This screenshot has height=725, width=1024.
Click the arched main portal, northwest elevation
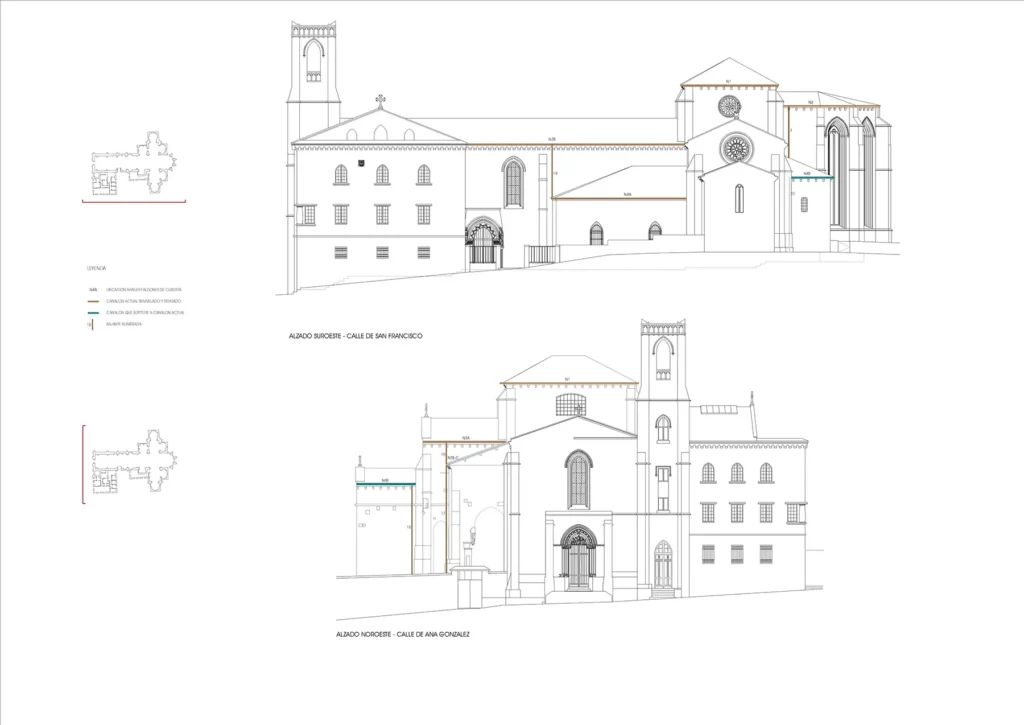coord(578,557)
